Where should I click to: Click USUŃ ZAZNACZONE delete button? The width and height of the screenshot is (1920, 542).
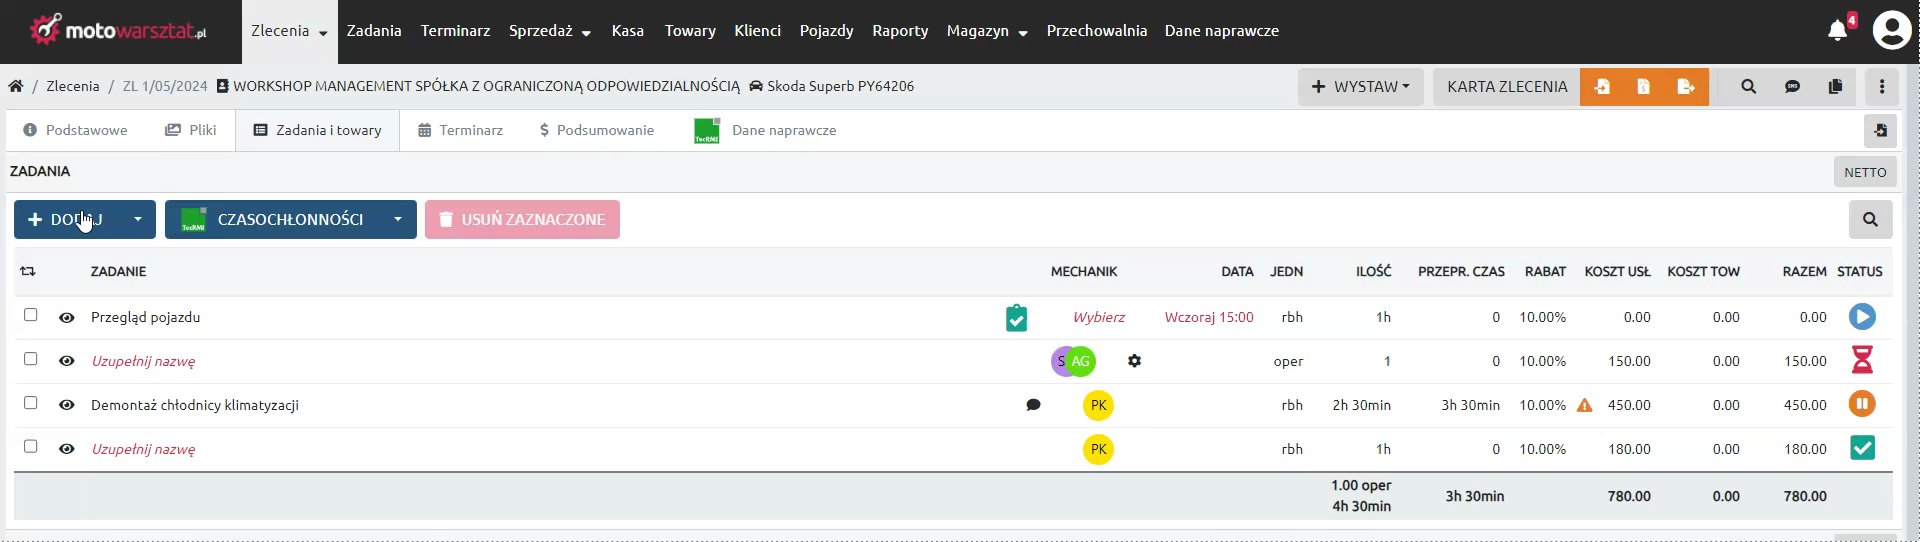click(522, 220)
